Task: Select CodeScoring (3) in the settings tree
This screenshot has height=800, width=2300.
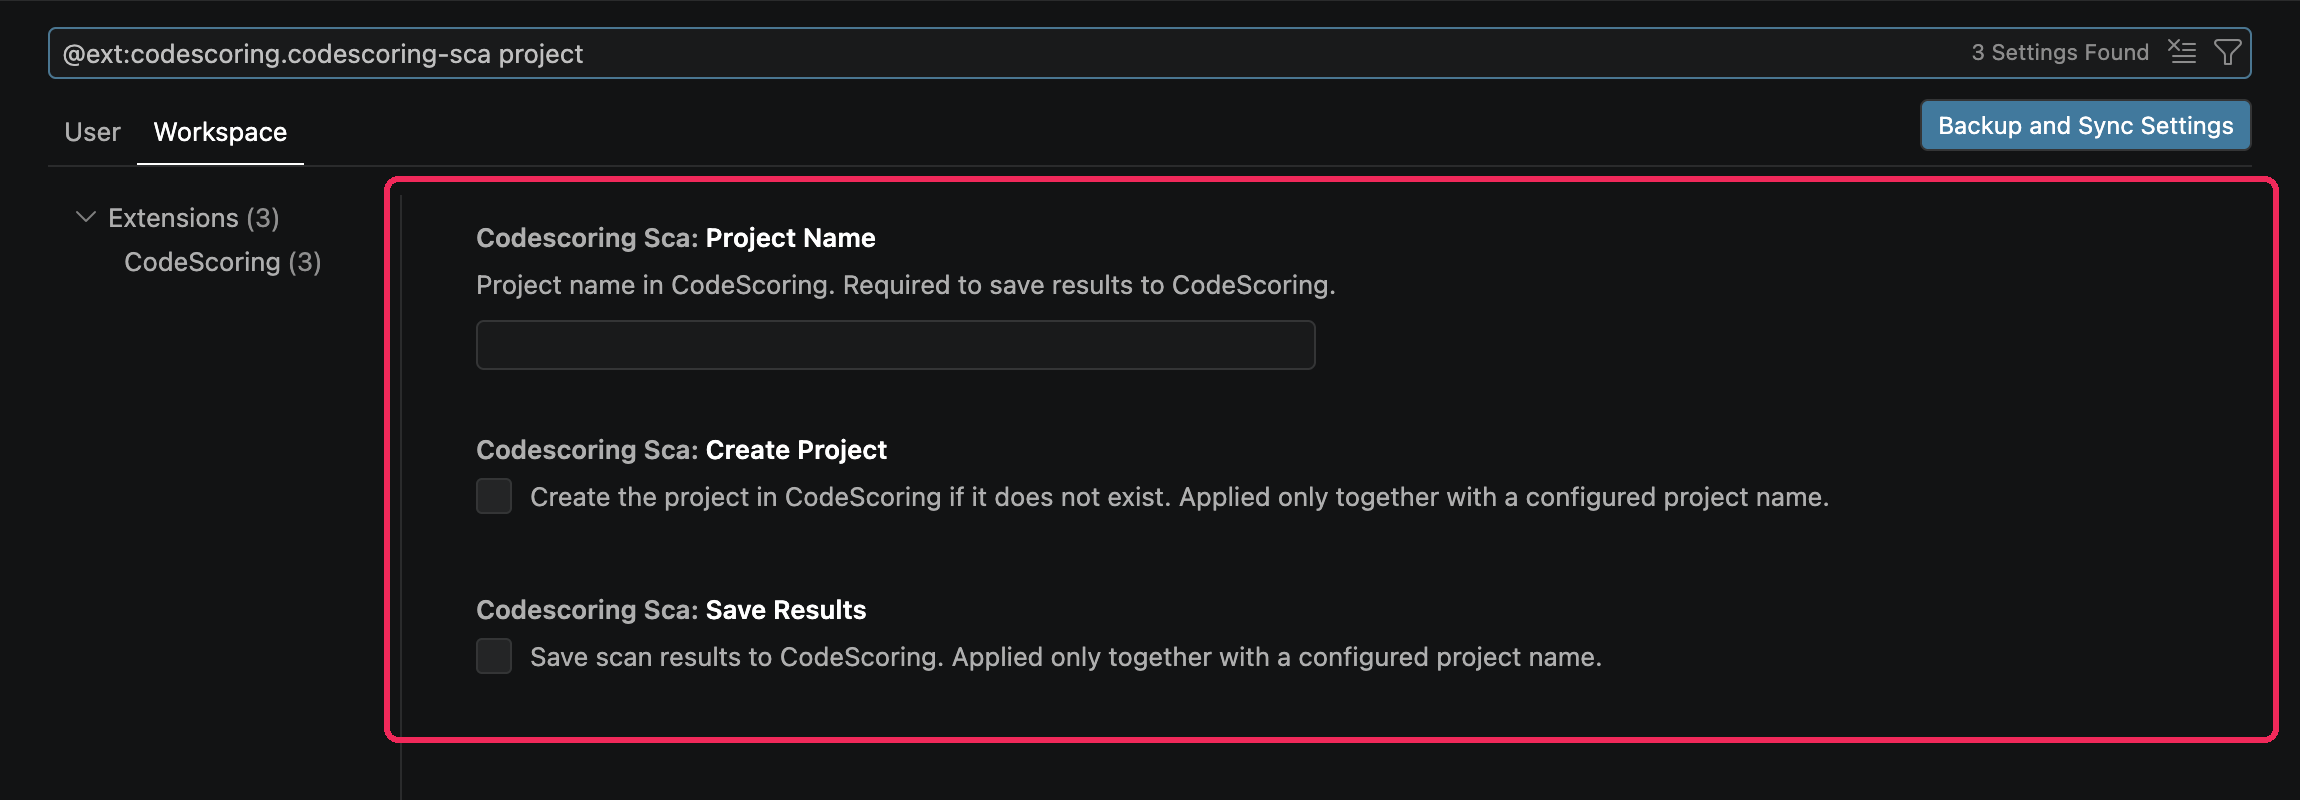Action: tap(222, 262)
